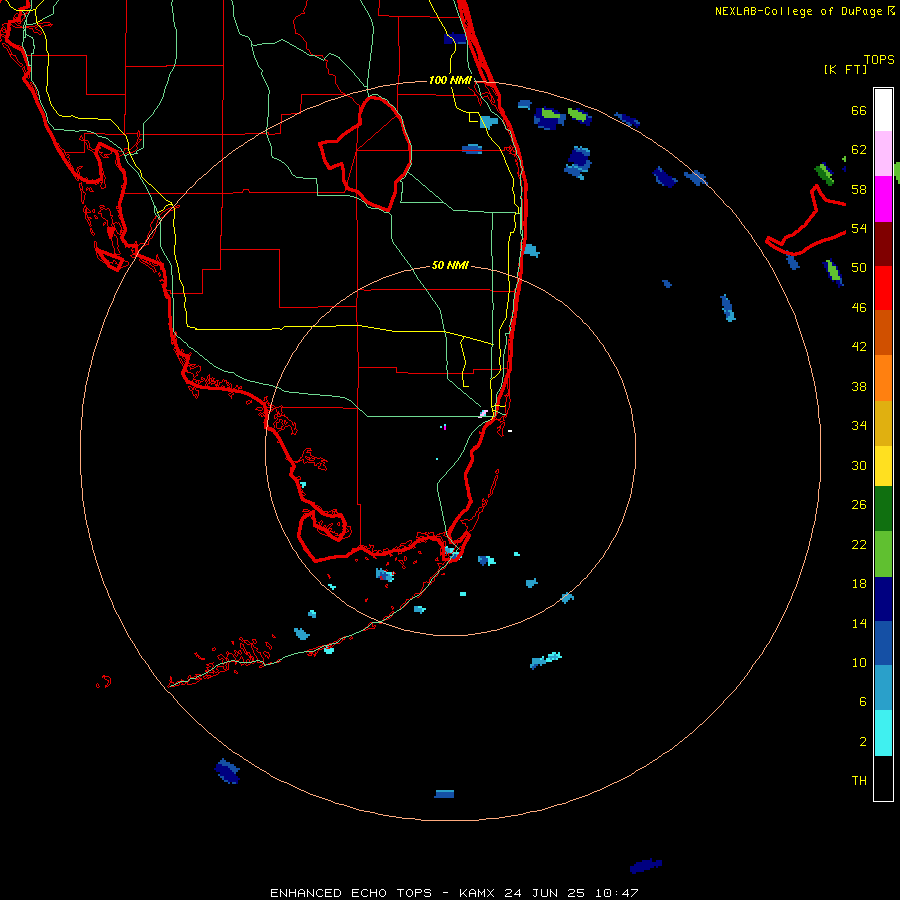The image size is (900, 900).
Task: Click the TH legend label
Action: click(x=859, y=781)
